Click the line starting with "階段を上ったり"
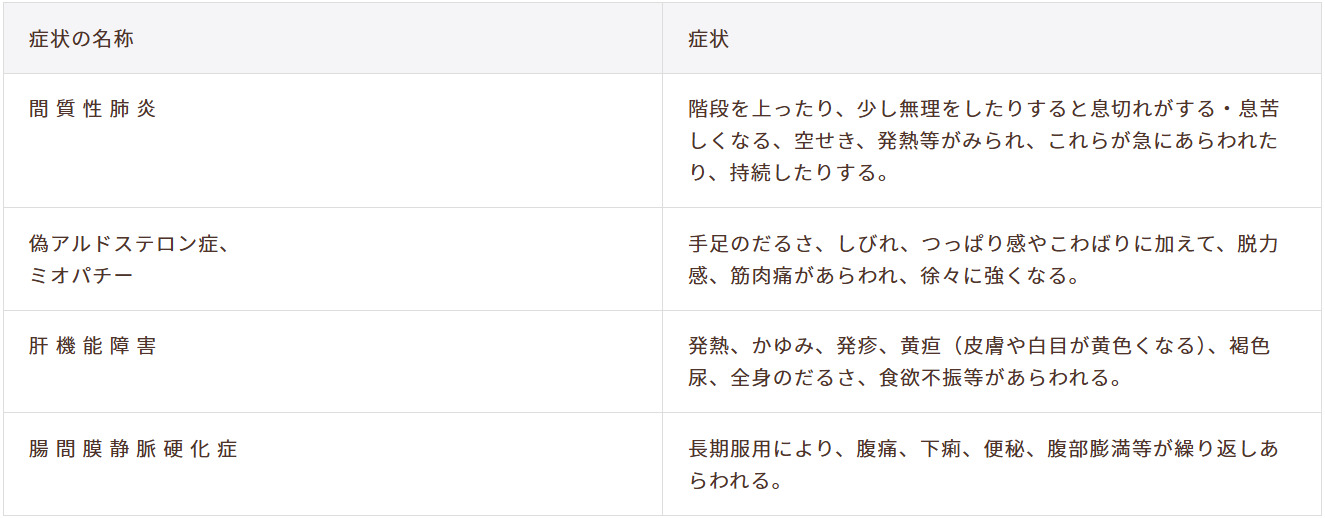The height and width of the screenshot is (518, 1325). point(982,109)
